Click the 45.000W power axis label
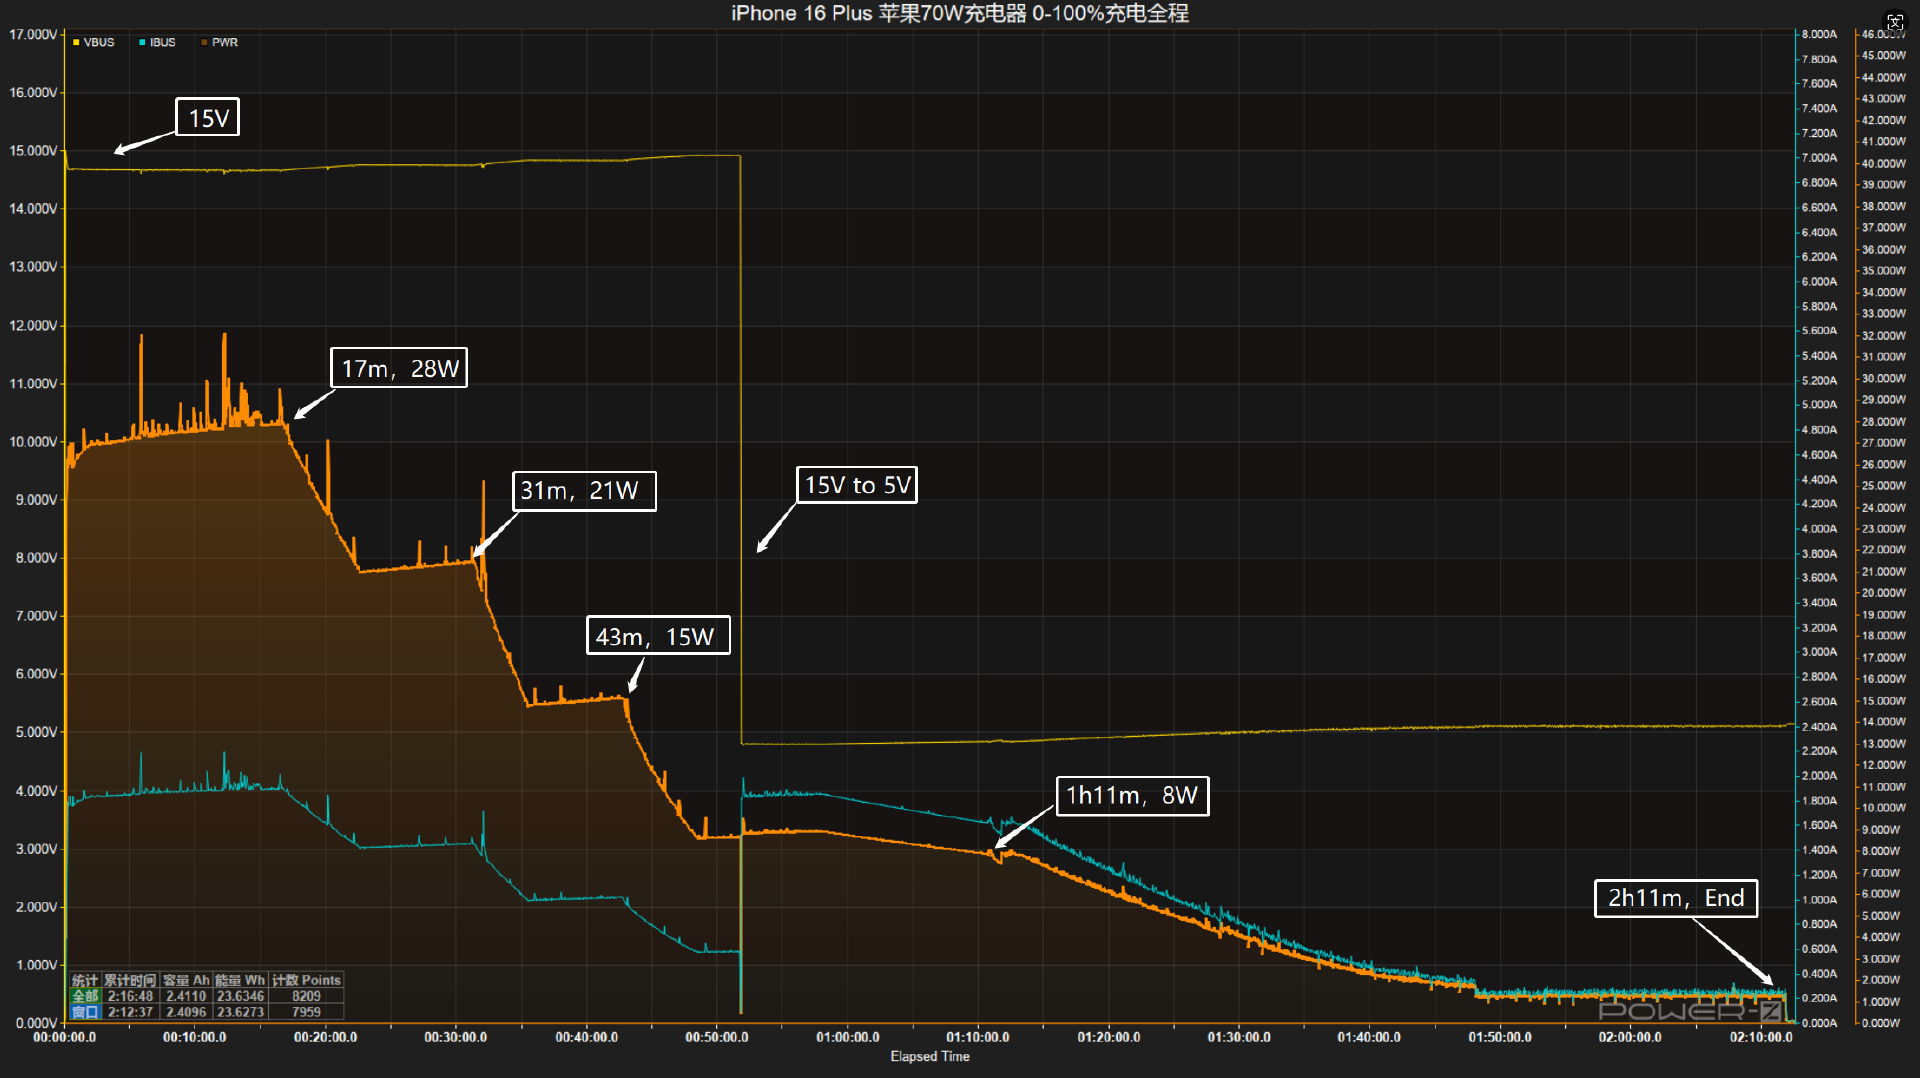Viewport: 1920px width, 1078px height. (x=1884, y=55)
